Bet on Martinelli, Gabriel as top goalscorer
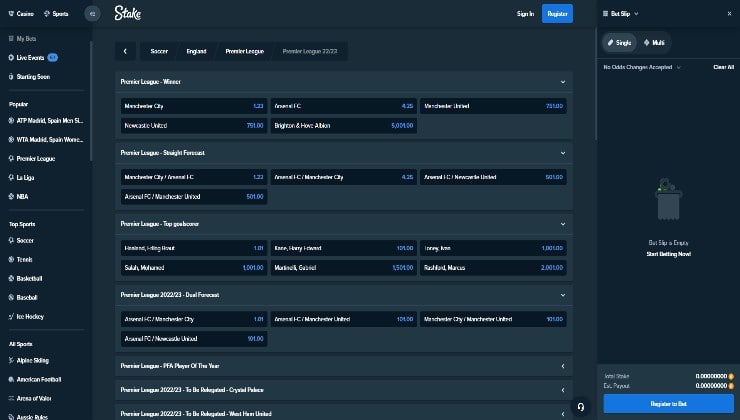Screen dimensions: 740x420 [x=344, y=268]
